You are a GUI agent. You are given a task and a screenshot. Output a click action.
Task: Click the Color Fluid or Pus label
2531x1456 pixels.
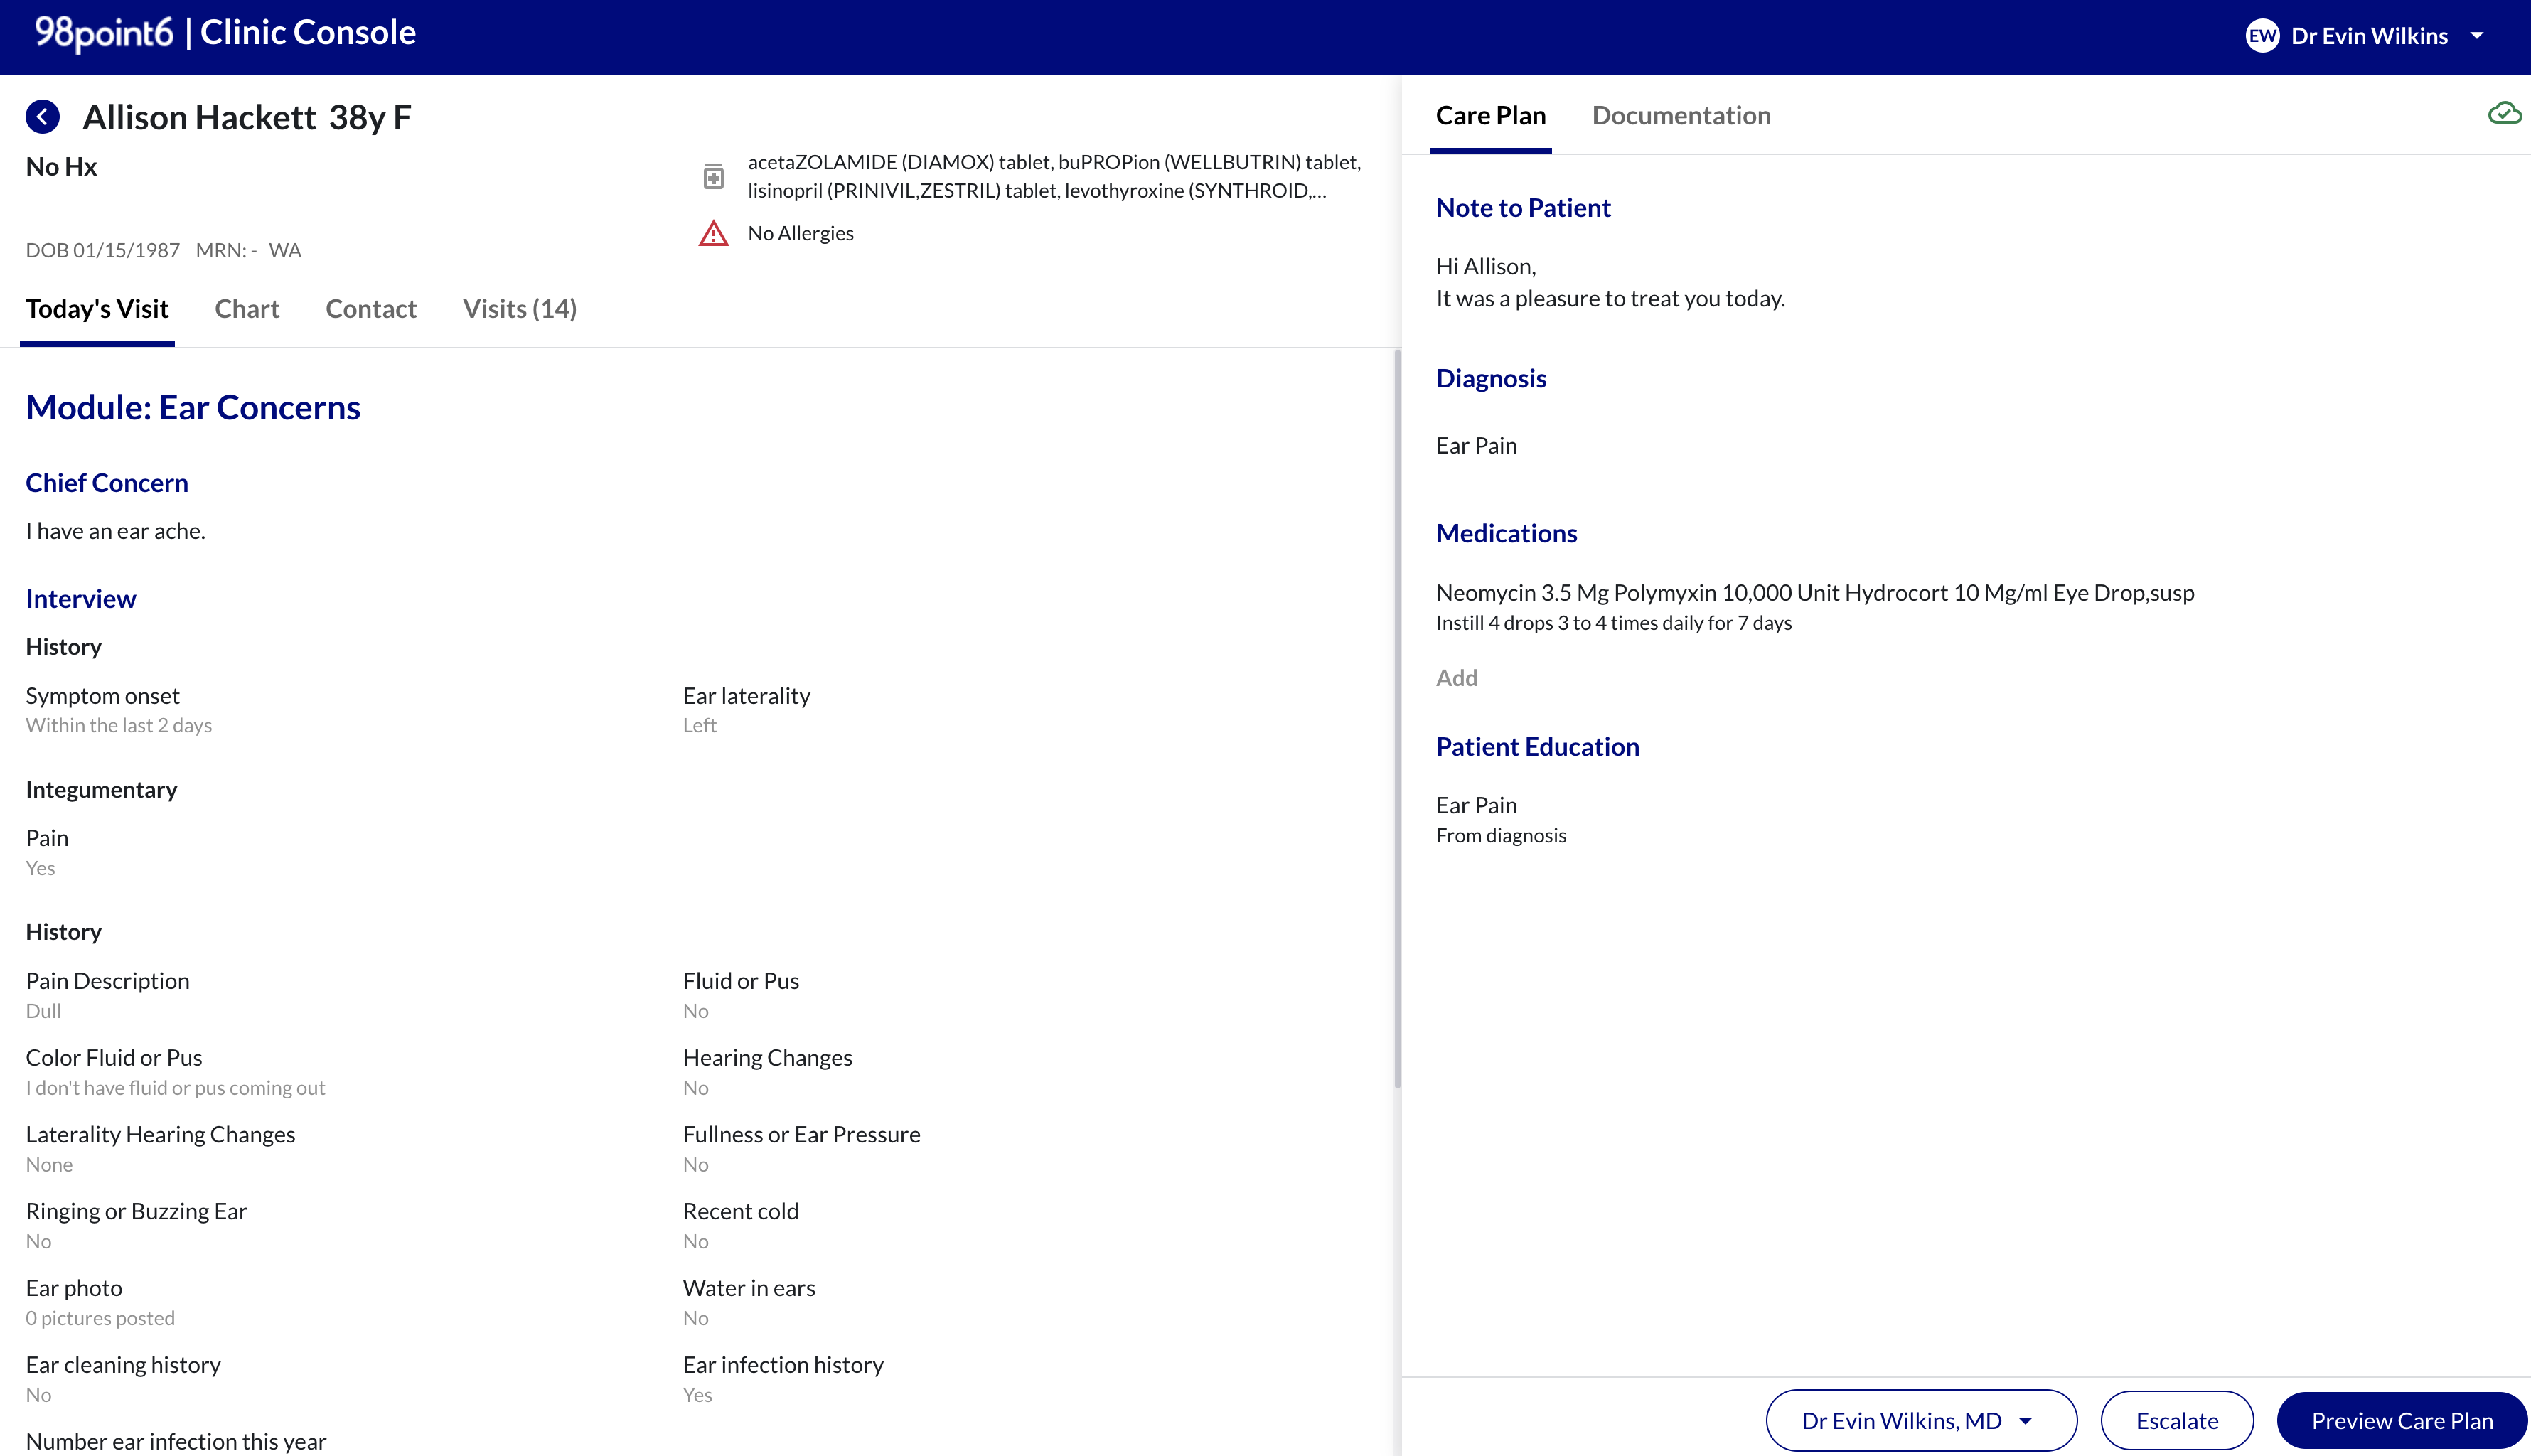(114, 1057)
